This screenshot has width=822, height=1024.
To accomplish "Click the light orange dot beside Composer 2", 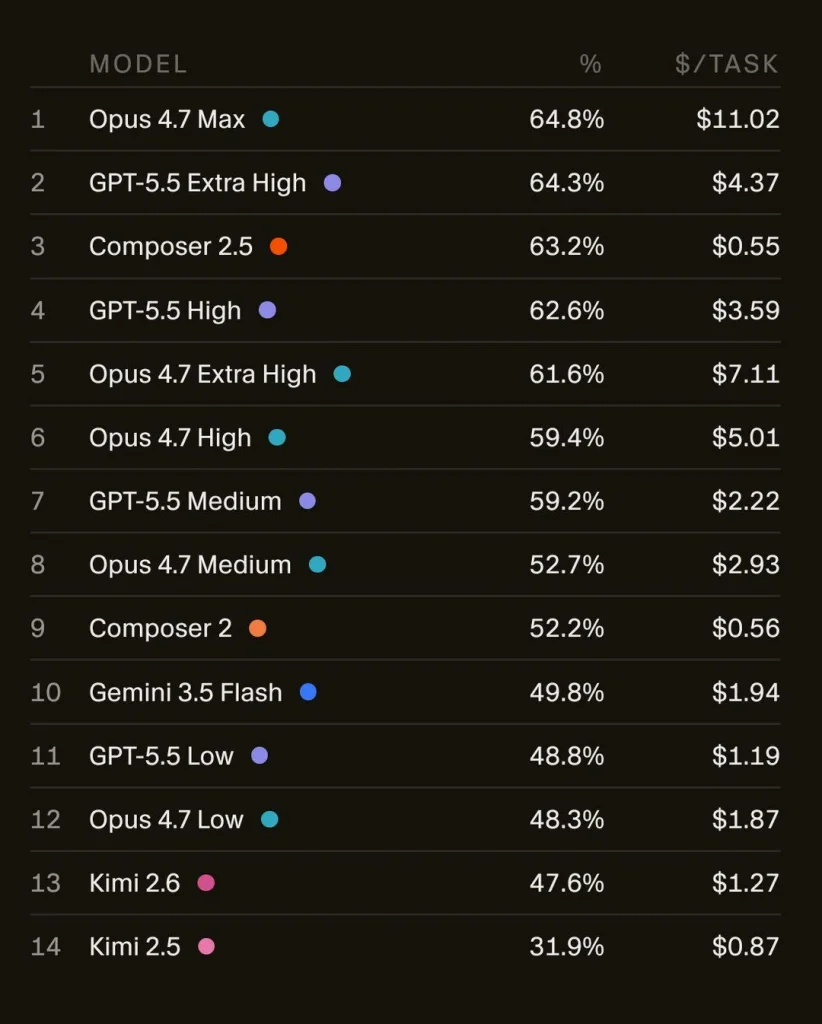I will coord(258,628).
